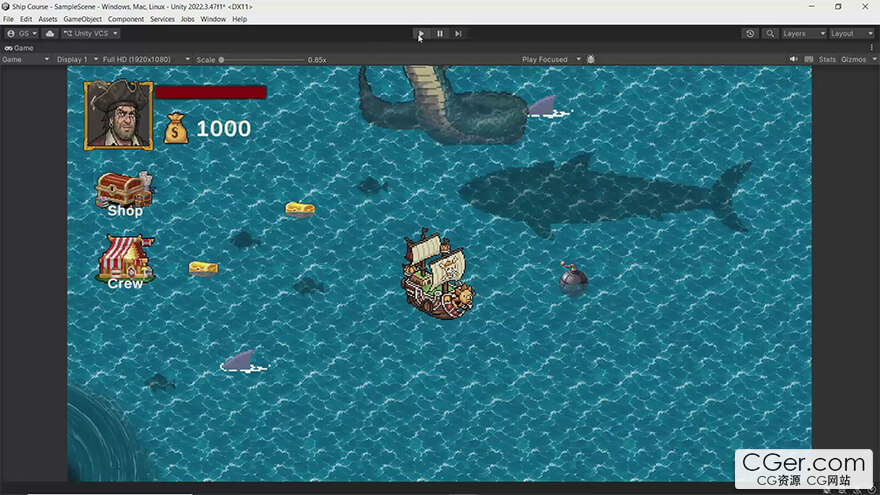The image size is (880, 495).
Task: Open the Window menu
Action: tap(213, 19)
